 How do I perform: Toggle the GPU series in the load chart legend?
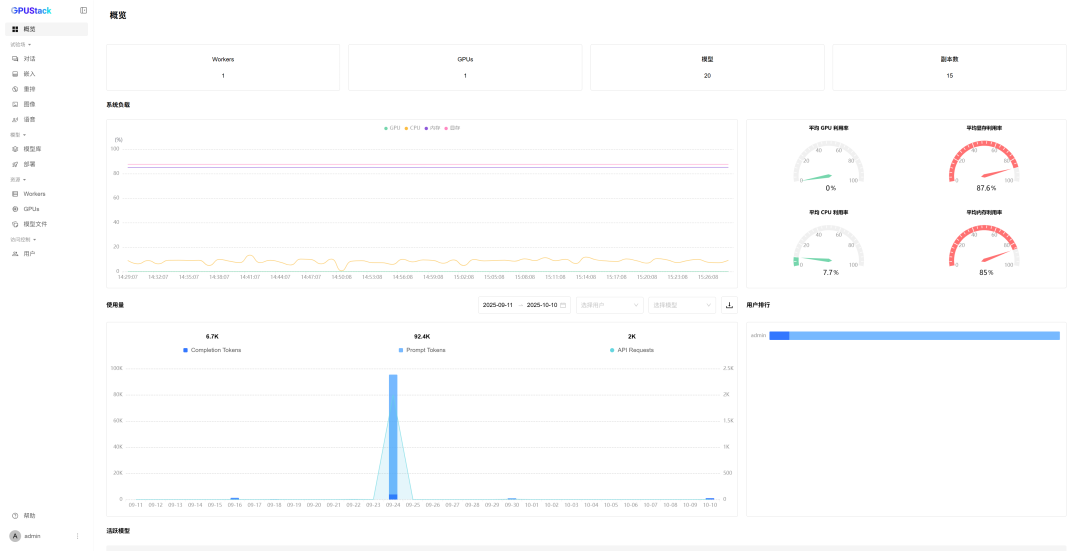pos(392,128)
